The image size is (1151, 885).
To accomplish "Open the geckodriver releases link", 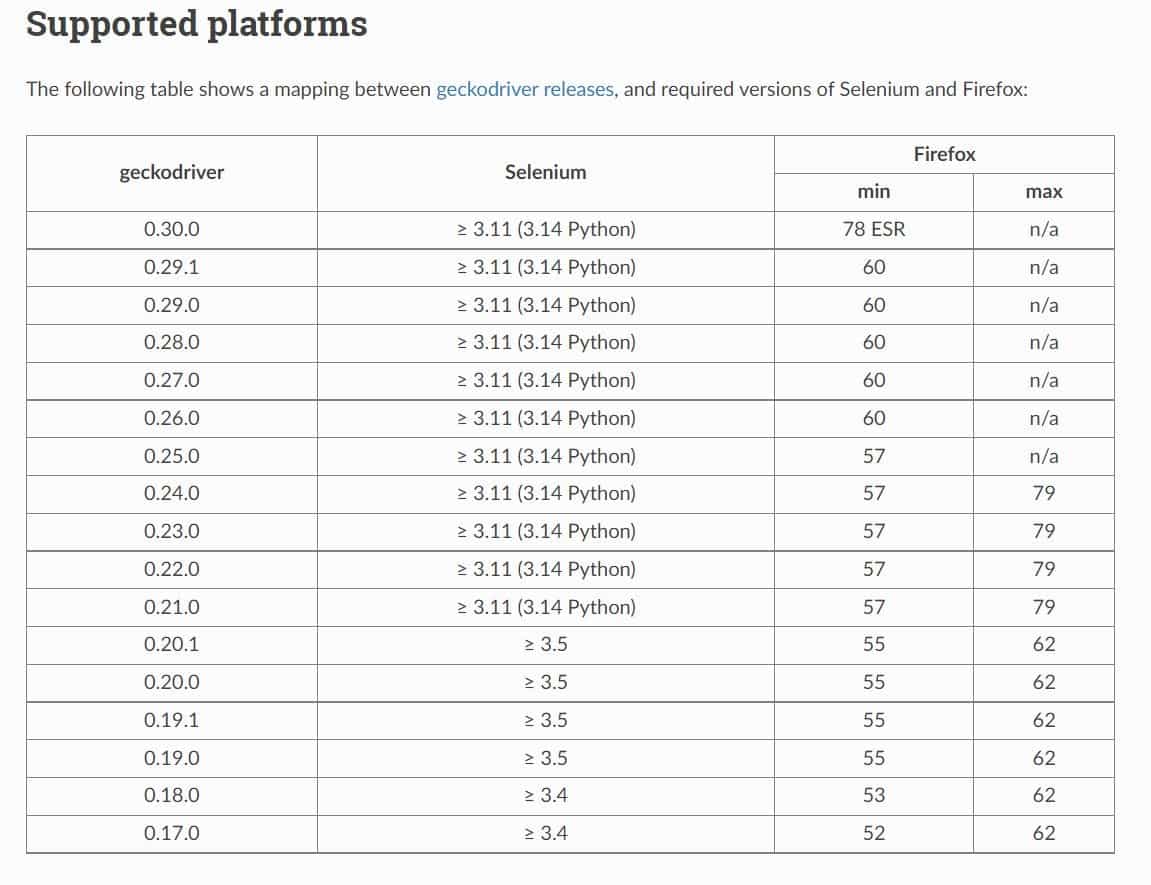I will tap(525, 89).
